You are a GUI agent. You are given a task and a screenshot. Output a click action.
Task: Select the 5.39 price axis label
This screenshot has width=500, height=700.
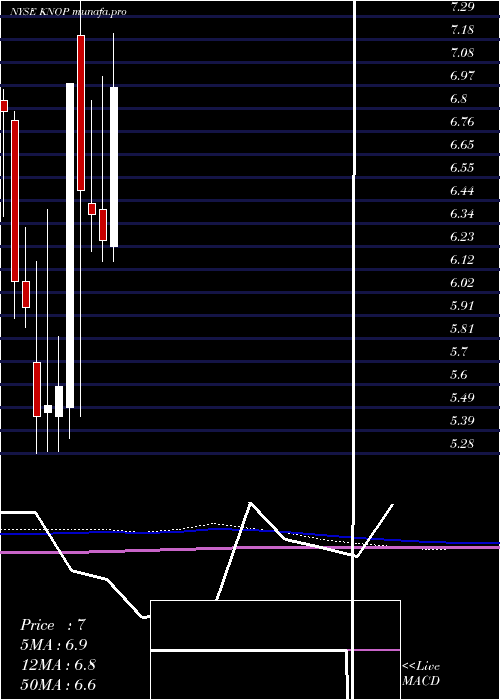pos(462,421)
